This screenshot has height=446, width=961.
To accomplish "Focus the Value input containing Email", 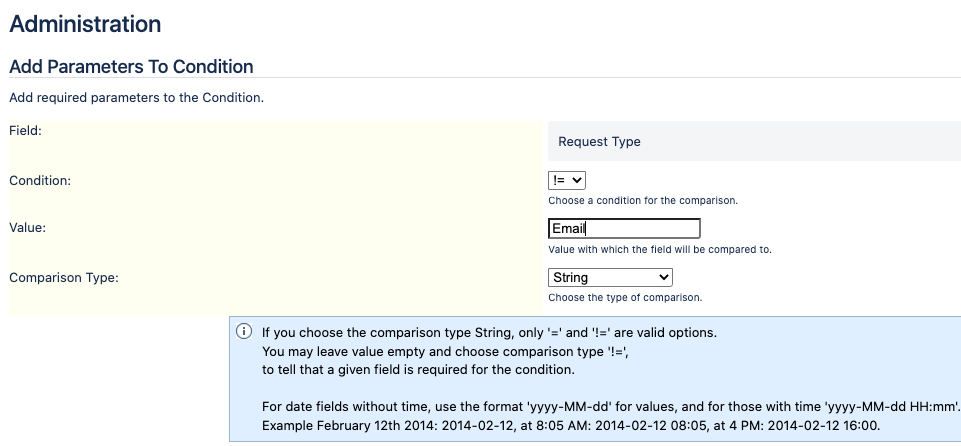I will click(624, 229).
